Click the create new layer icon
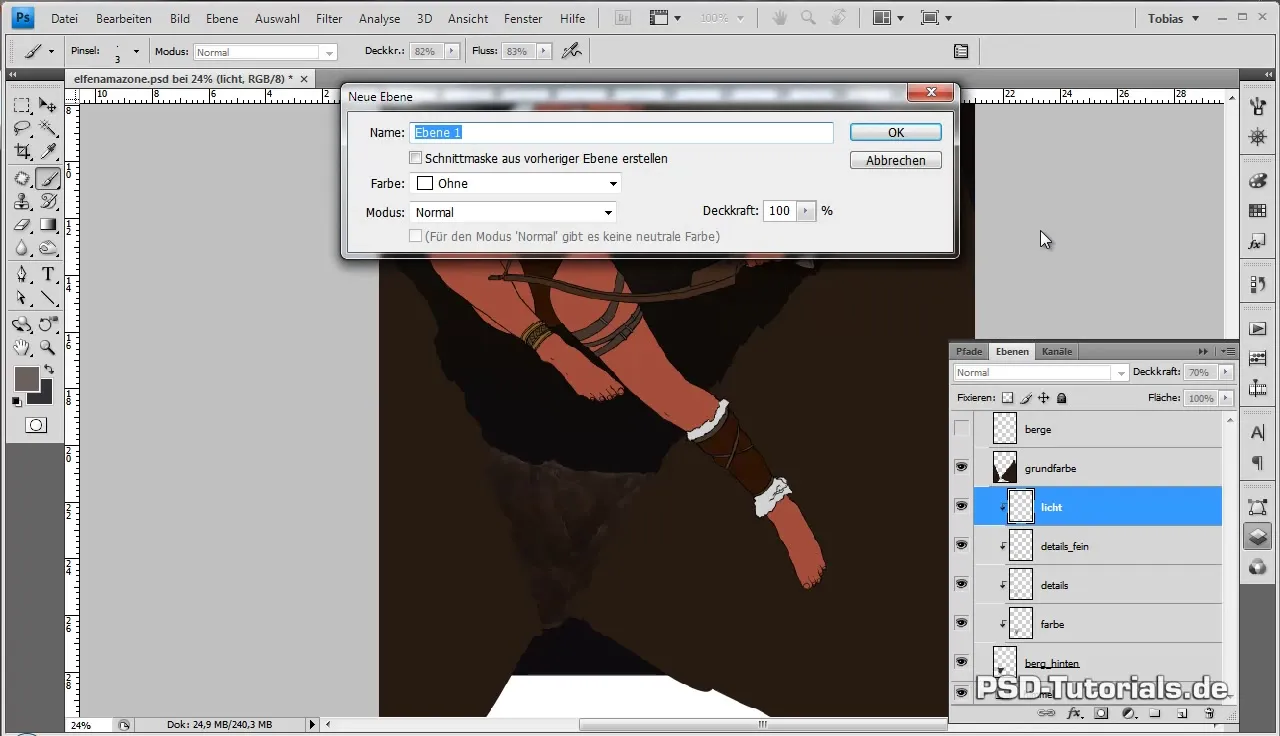 pos(1181,713)
